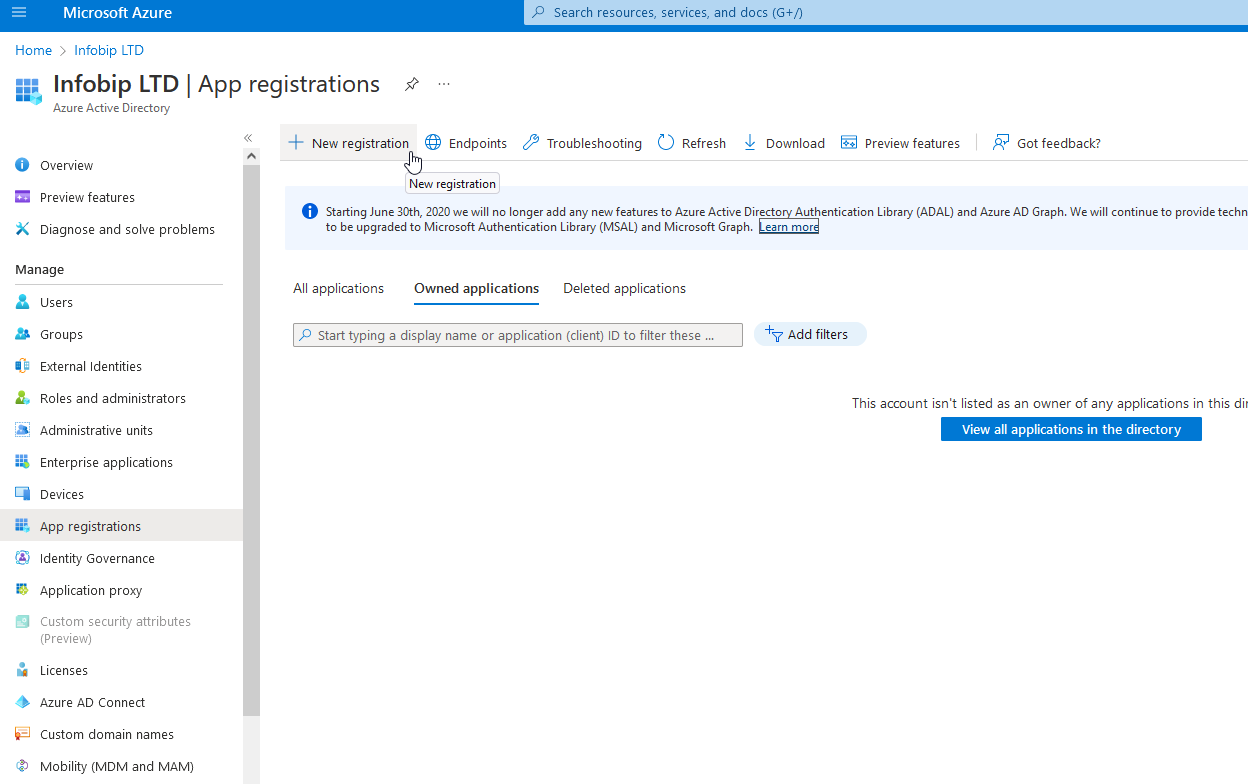The height and width of the screenshot is (784, 1248).
Task: Click the Endpoints globe icon
Action: click(433, 143)
